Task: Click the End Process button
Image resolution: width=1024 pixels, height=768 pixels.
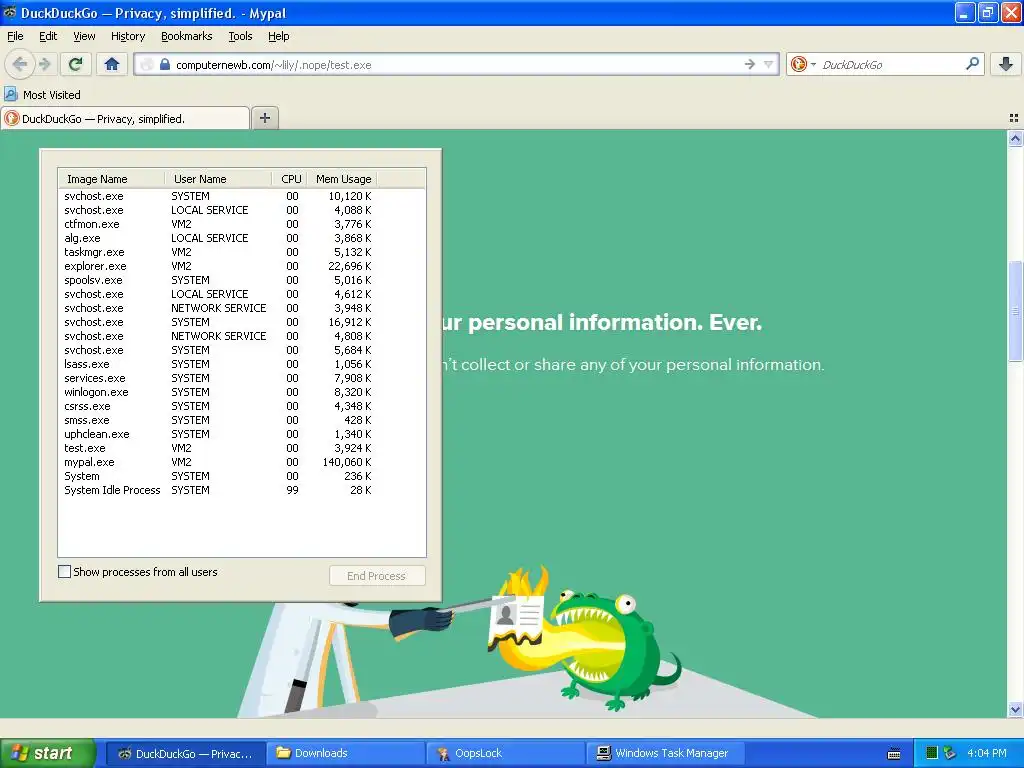Action: pos(377,575)
